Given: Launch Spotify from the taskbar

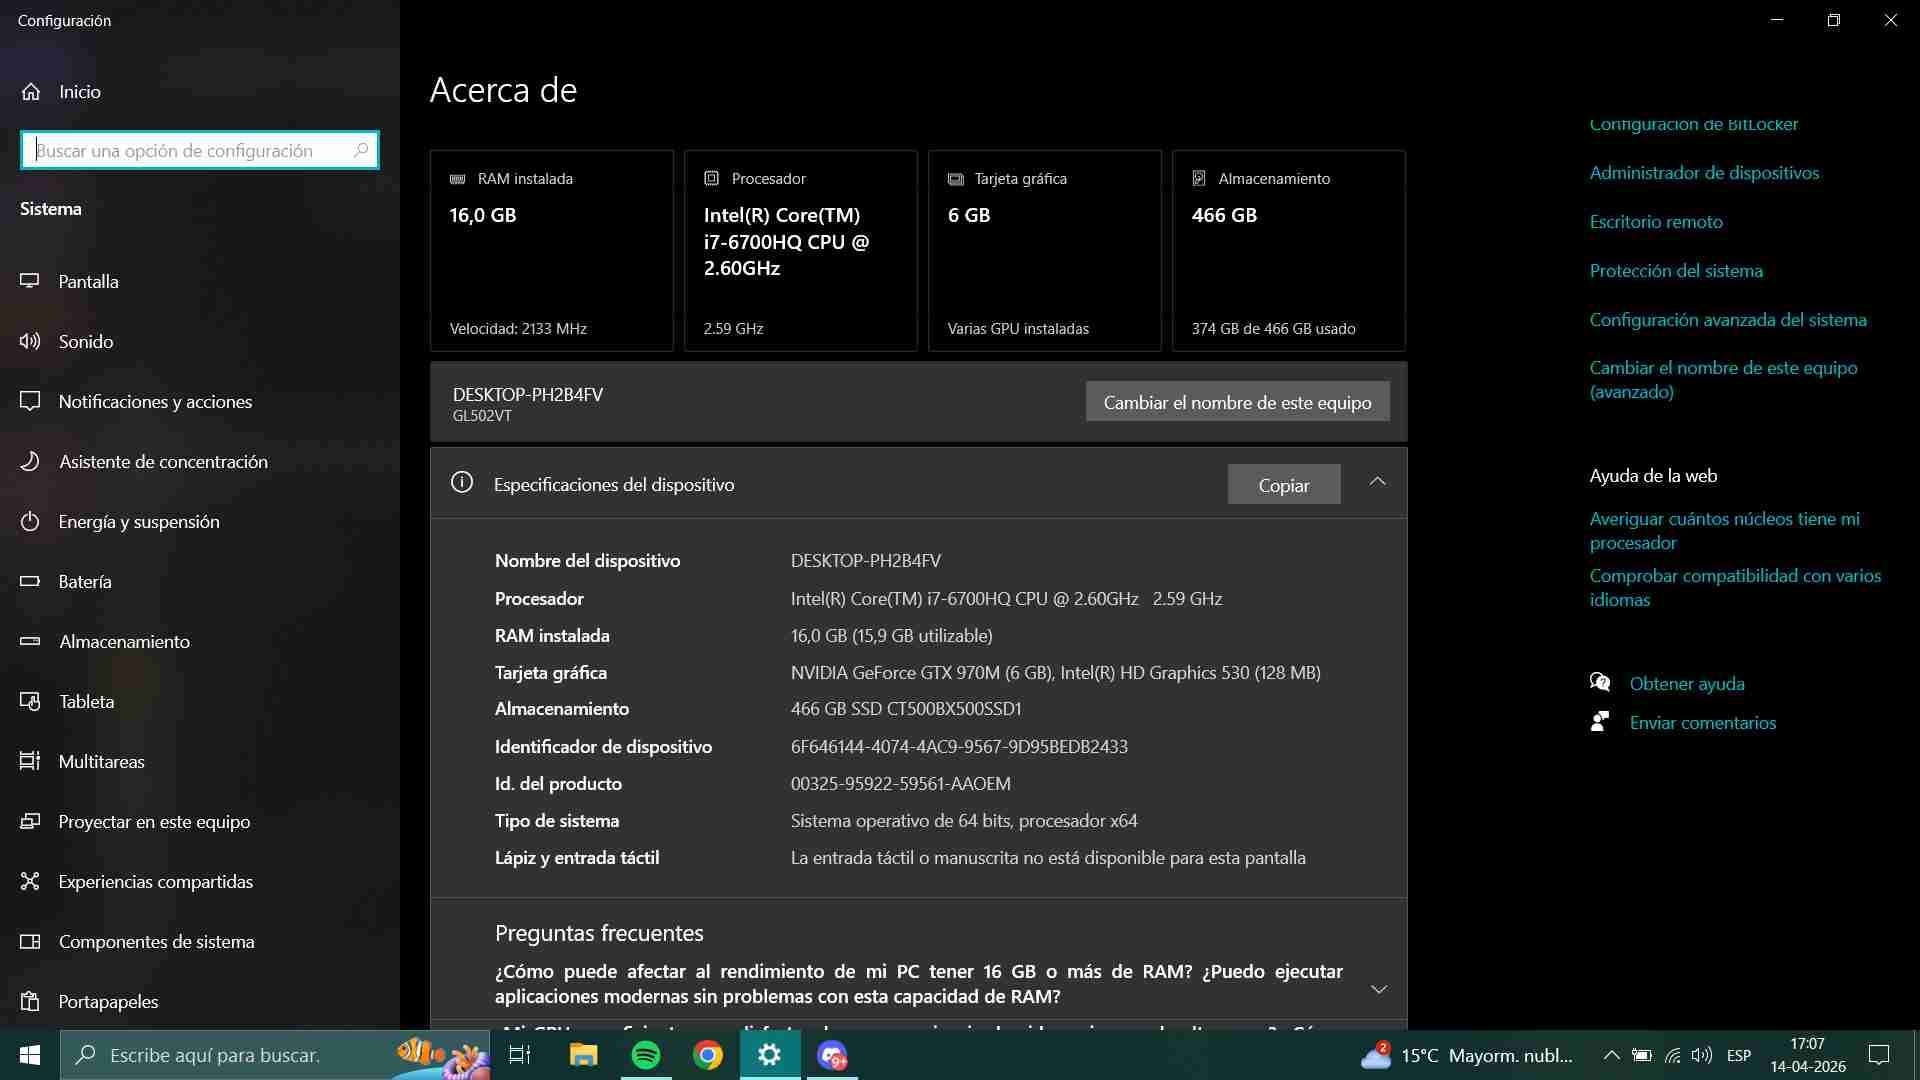Looking at the screenshot, I should [645, 1055].
